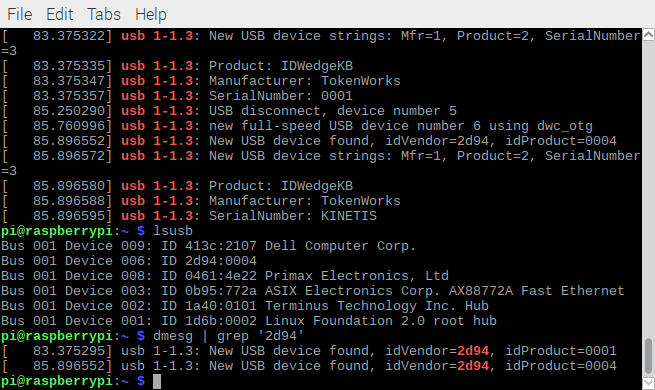The height and width of the screenshot is (390, 655).
Task: Click the scrollbar up arrow
Action: click(x=648, y=35)
